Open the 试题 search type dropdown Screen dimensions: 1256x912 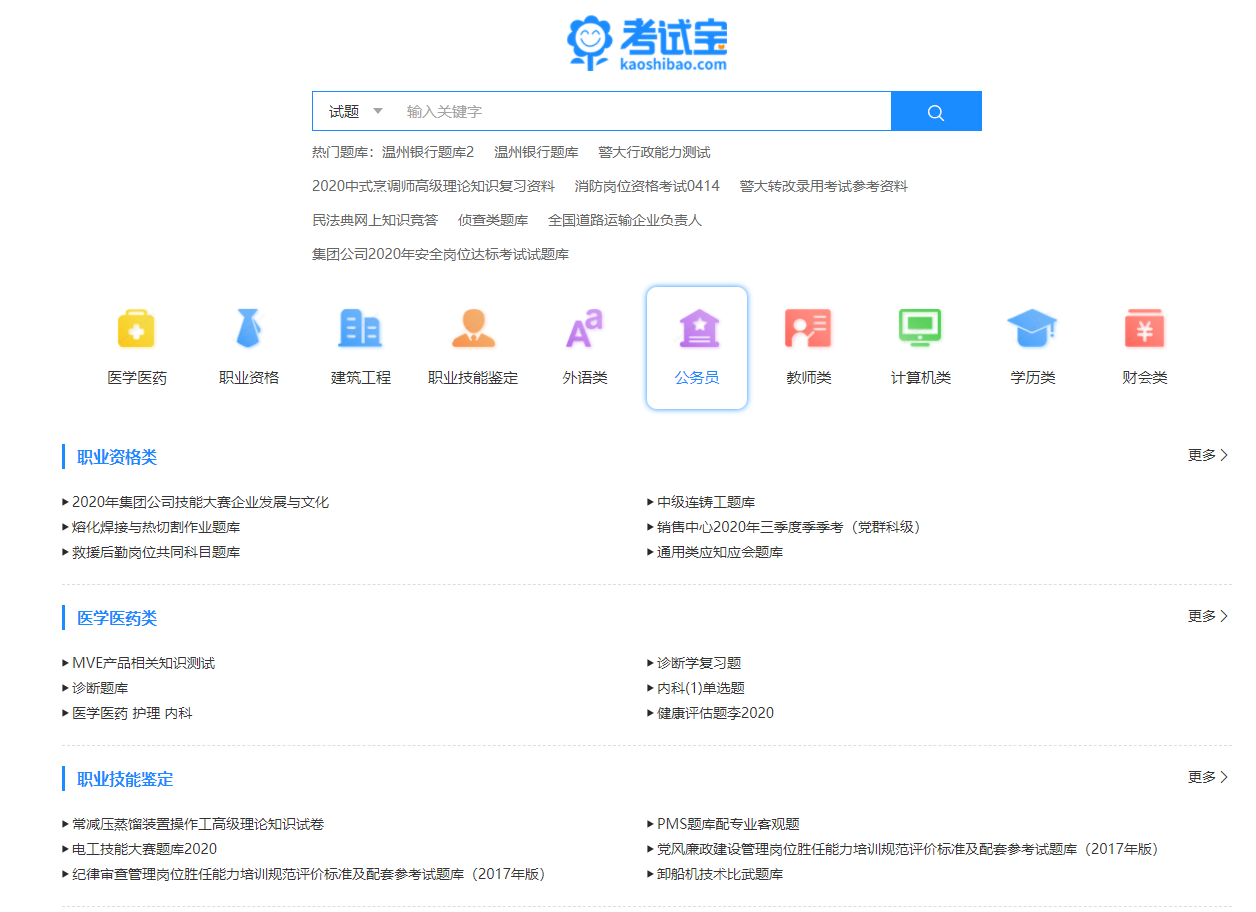tap(350, 110)
